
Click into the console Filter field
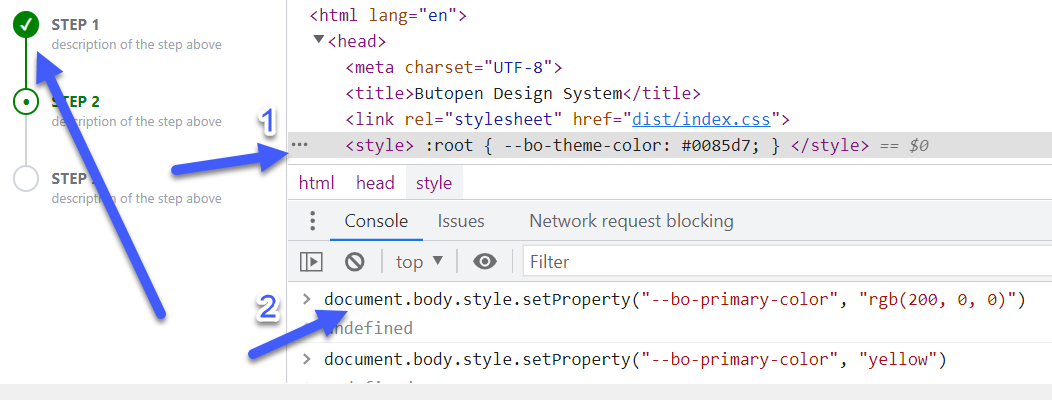tap(780, 262)
